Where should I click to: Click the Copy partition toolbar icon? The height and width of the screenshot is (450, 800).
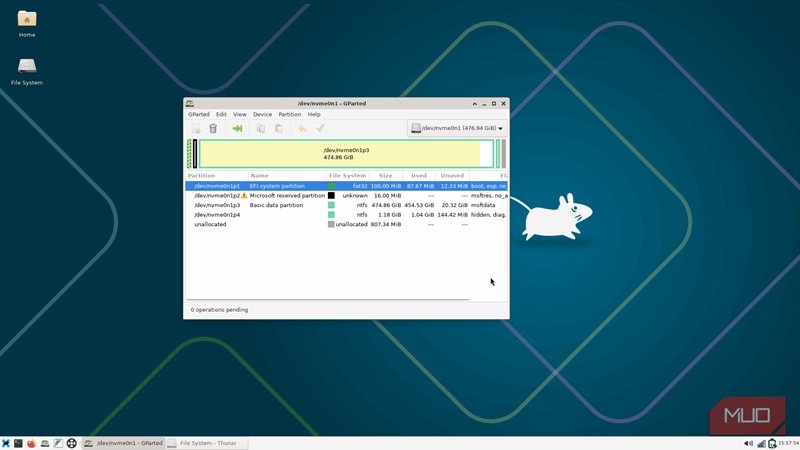pos(261,128)
